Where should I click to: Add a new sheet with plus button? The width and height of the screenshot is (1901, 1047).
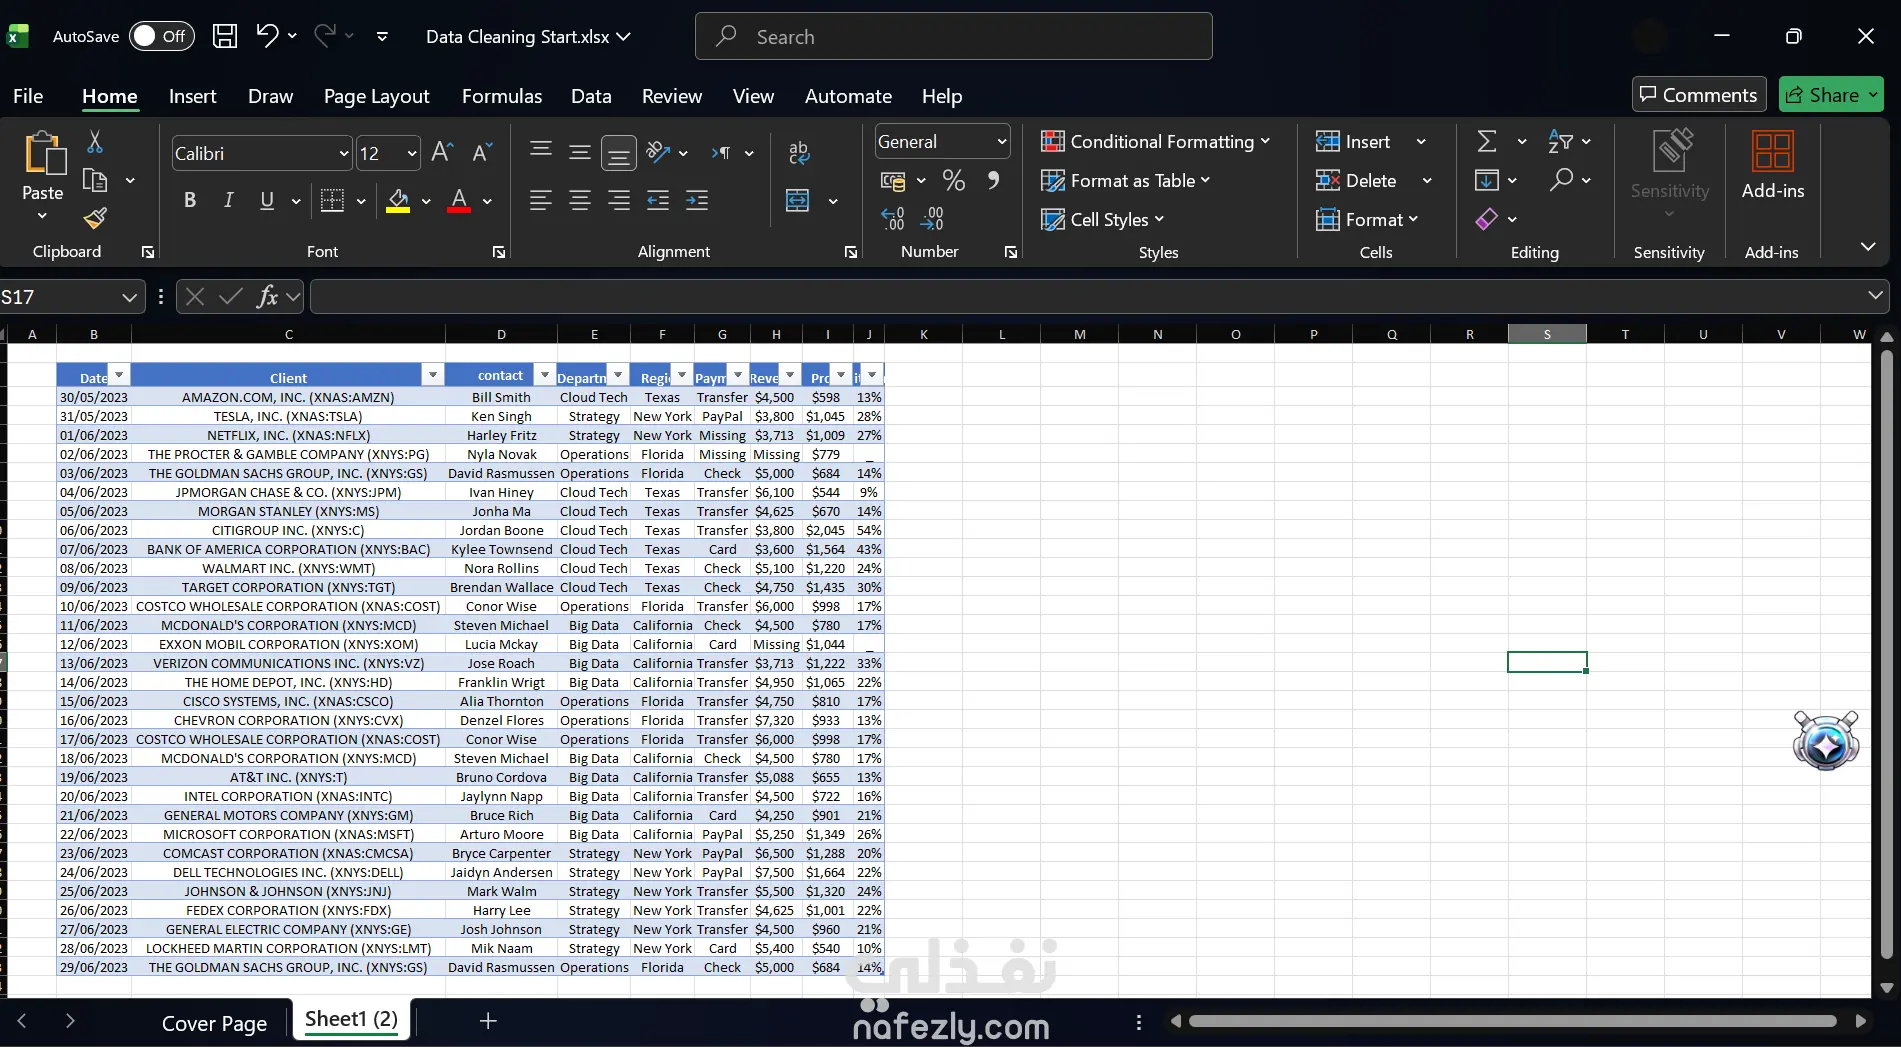click(x=488, y=1021)
